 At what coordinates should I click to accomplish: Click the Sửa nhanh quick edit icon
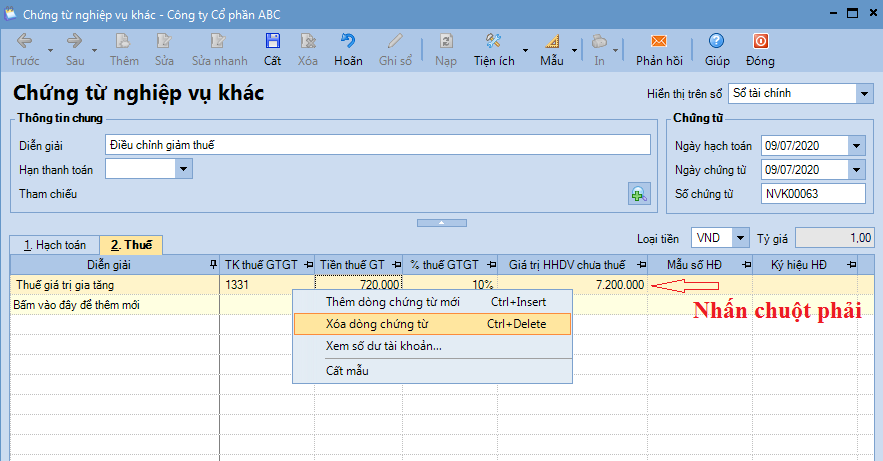pos(218,41)
